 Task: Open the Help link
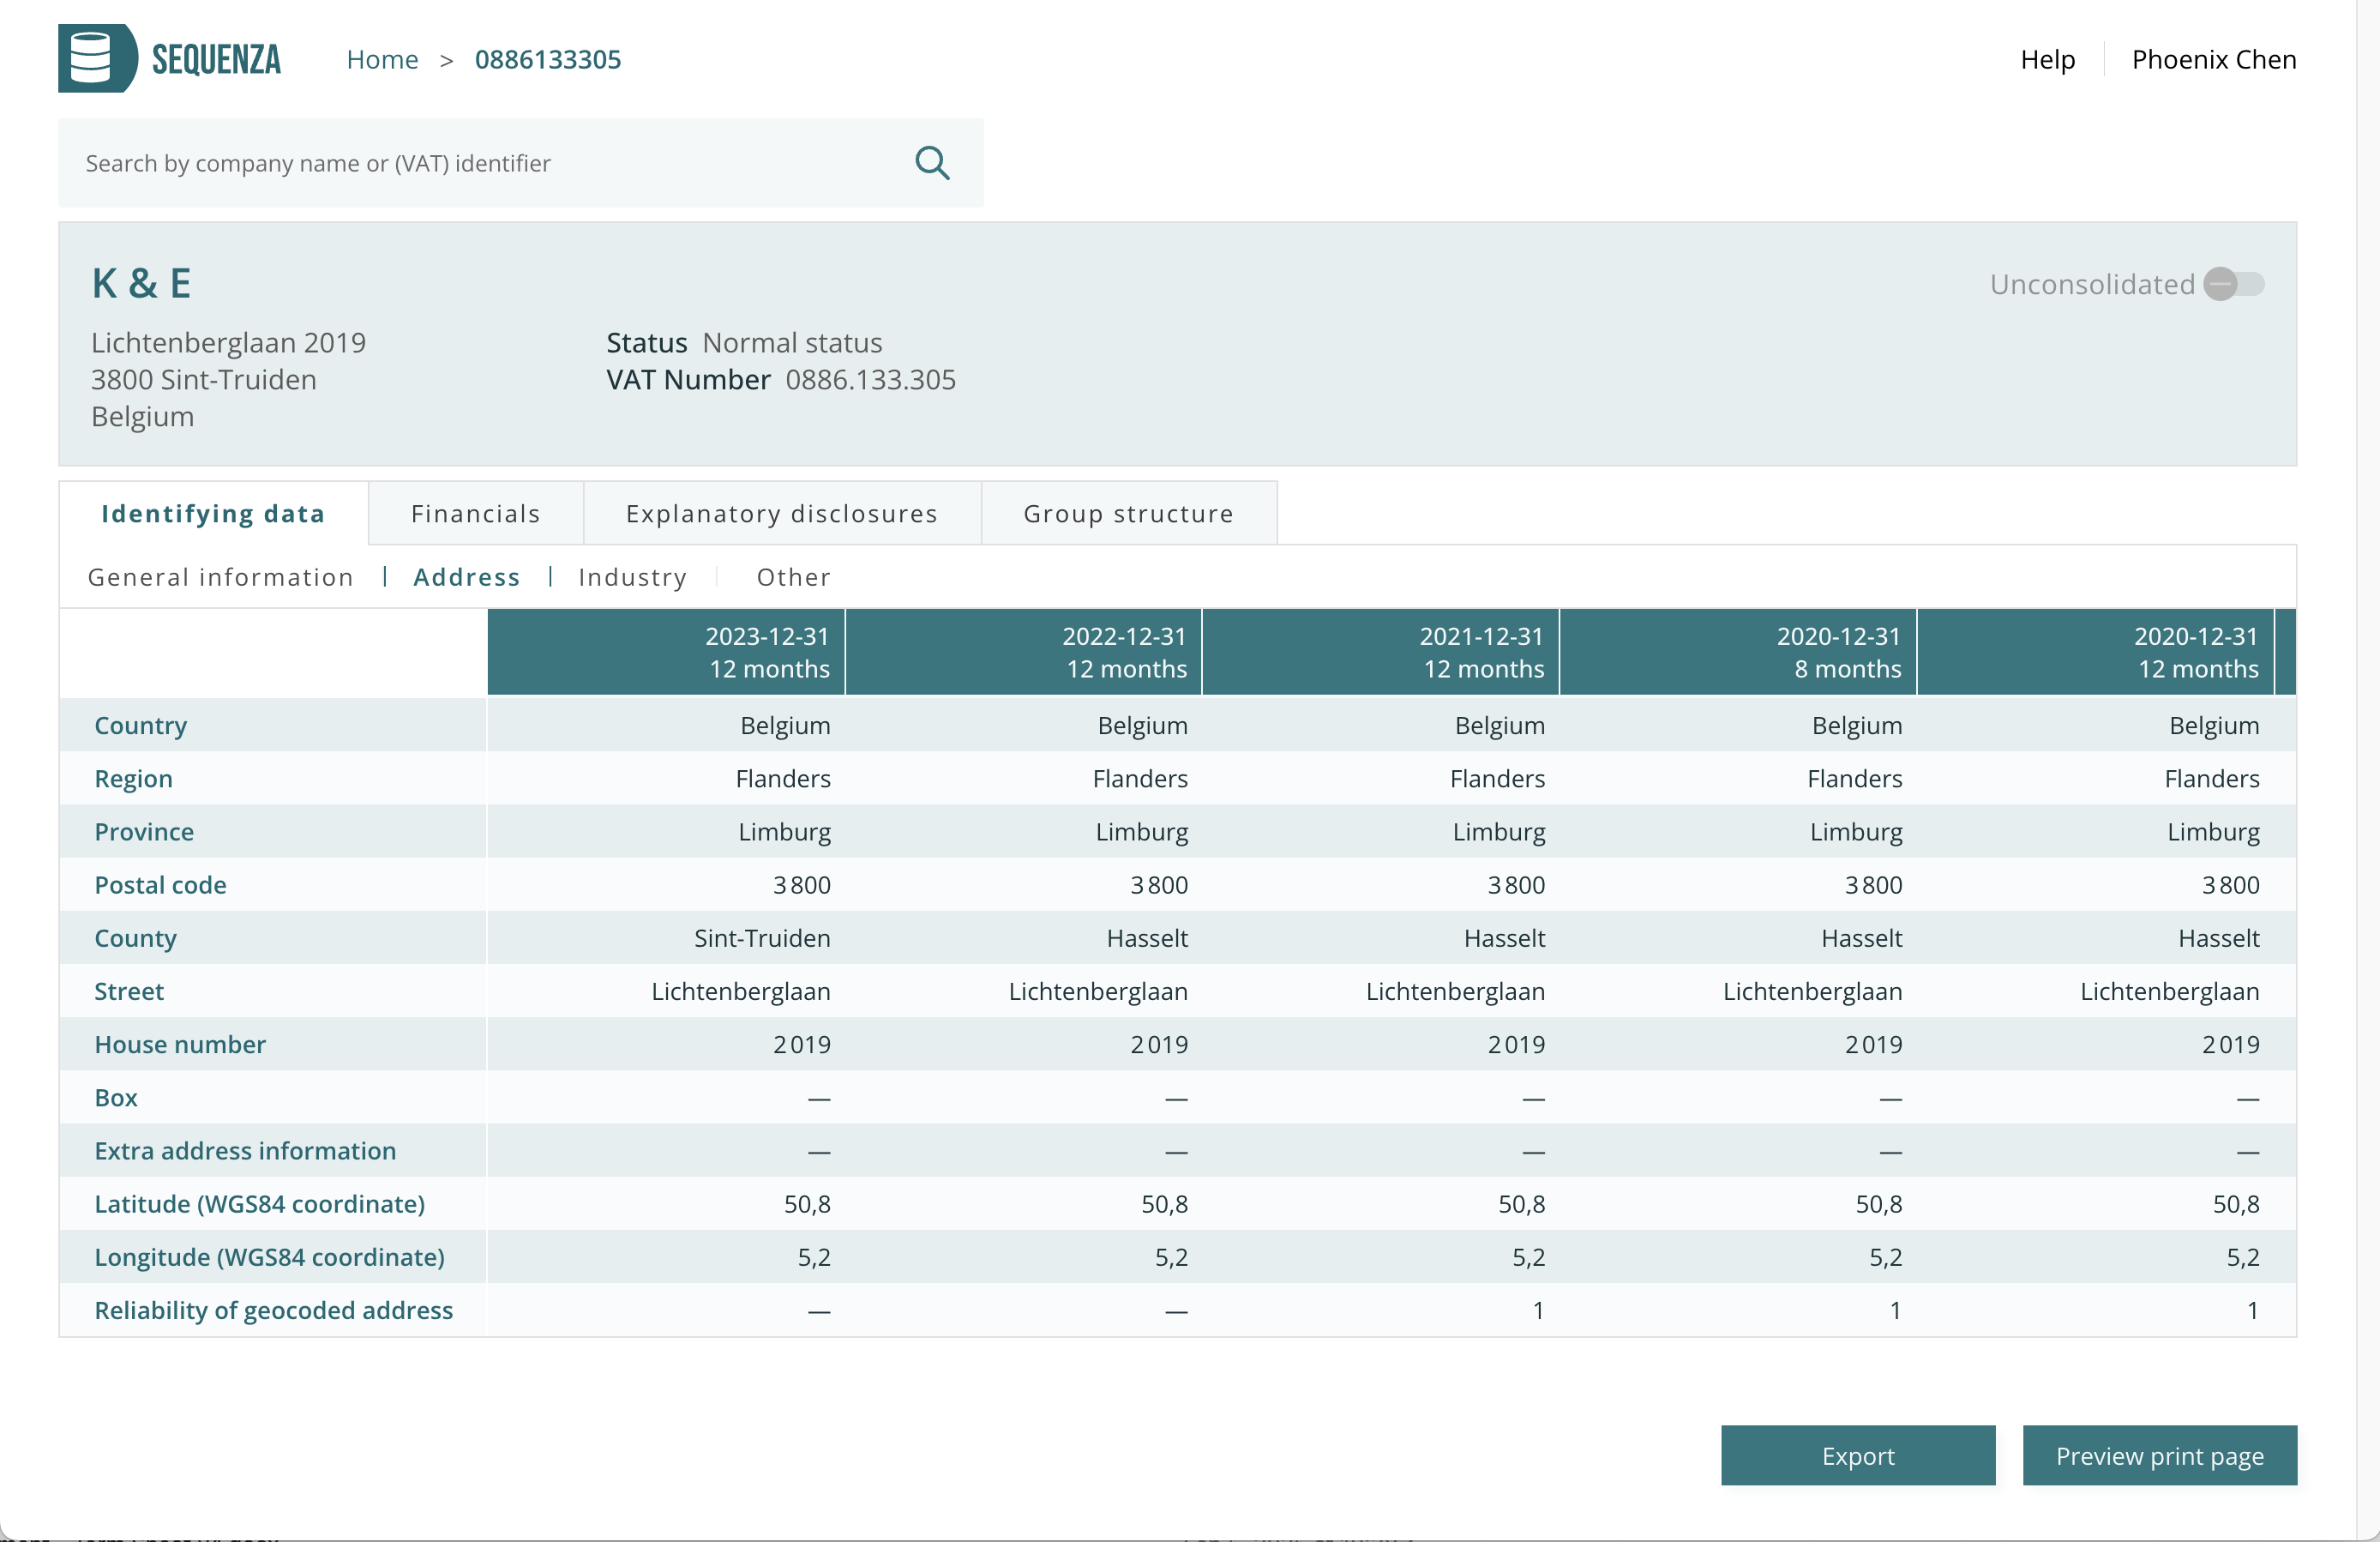tap(2047, 59)
